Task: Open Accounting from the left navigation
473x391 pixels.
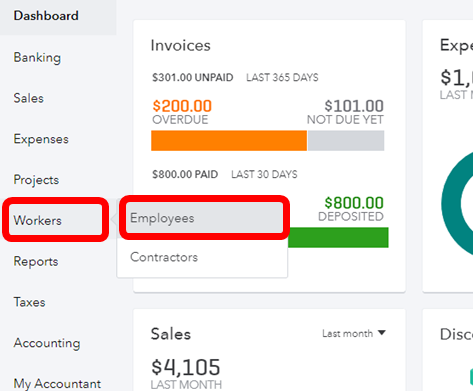Action: click(47, 343)
